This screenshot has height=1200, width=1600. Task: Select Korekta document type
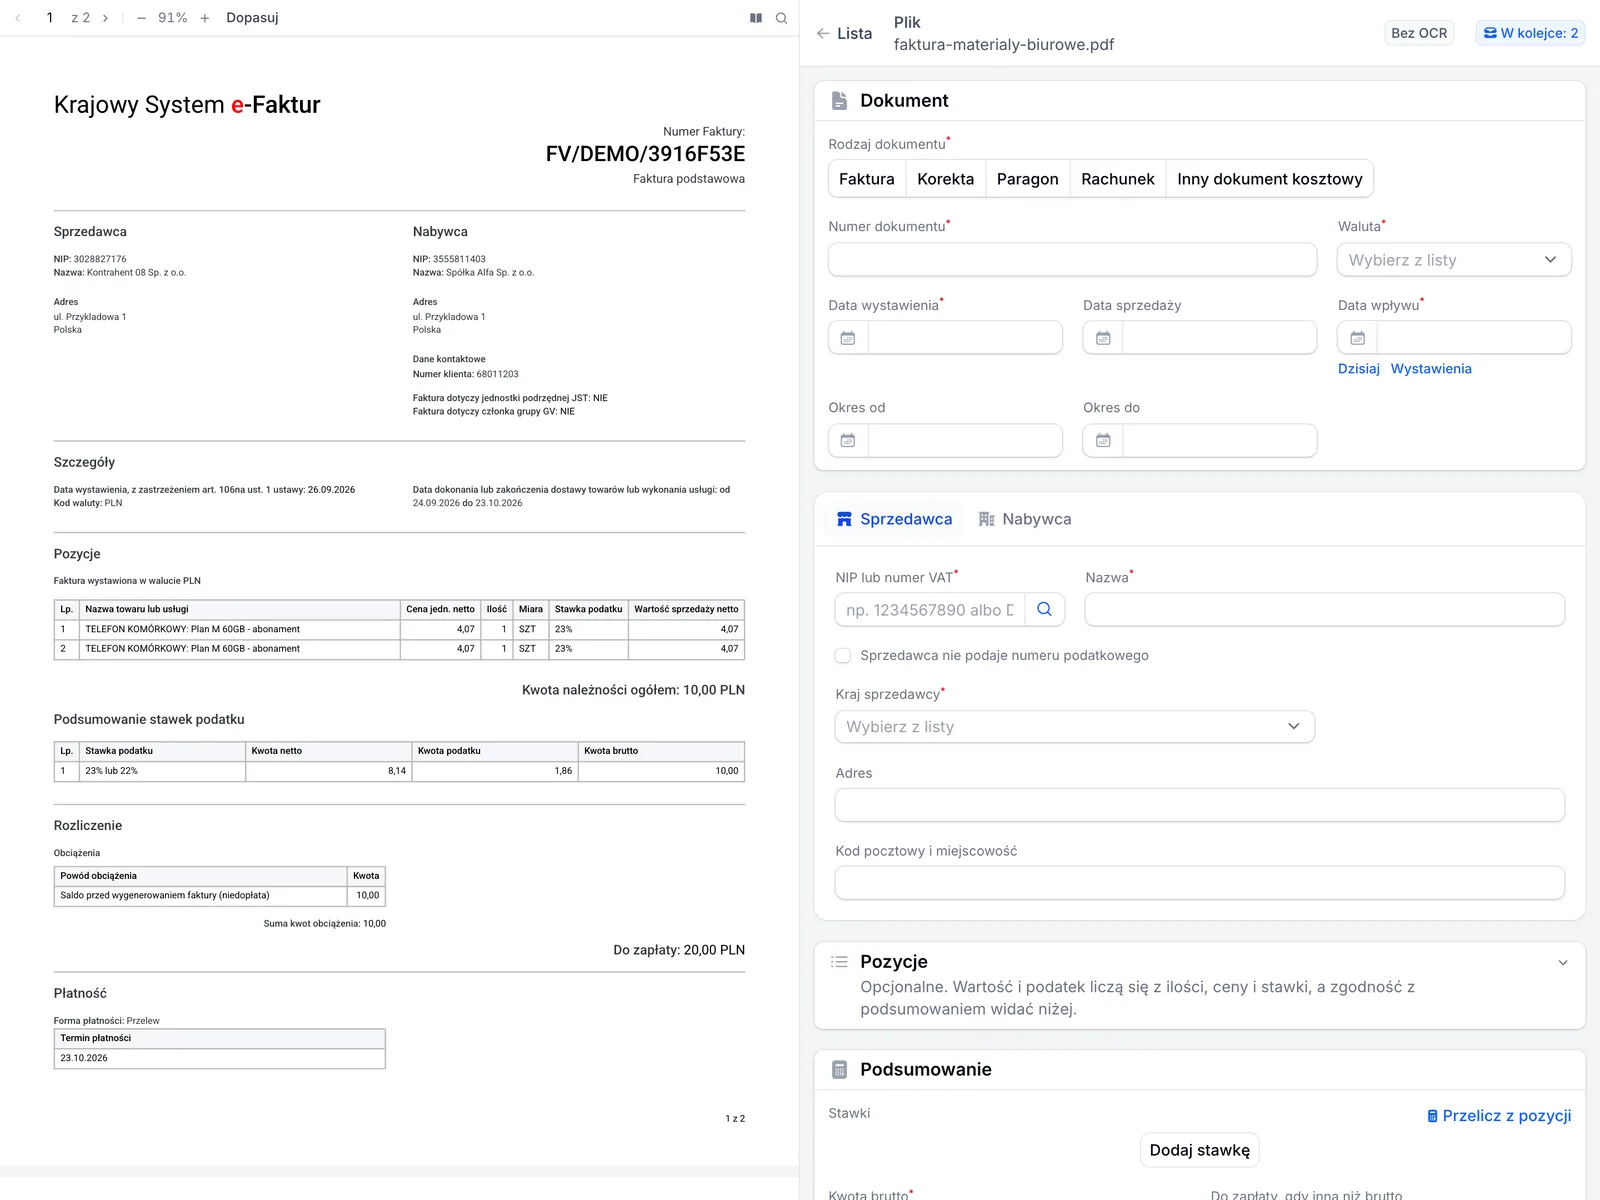[x=945, y=179]
